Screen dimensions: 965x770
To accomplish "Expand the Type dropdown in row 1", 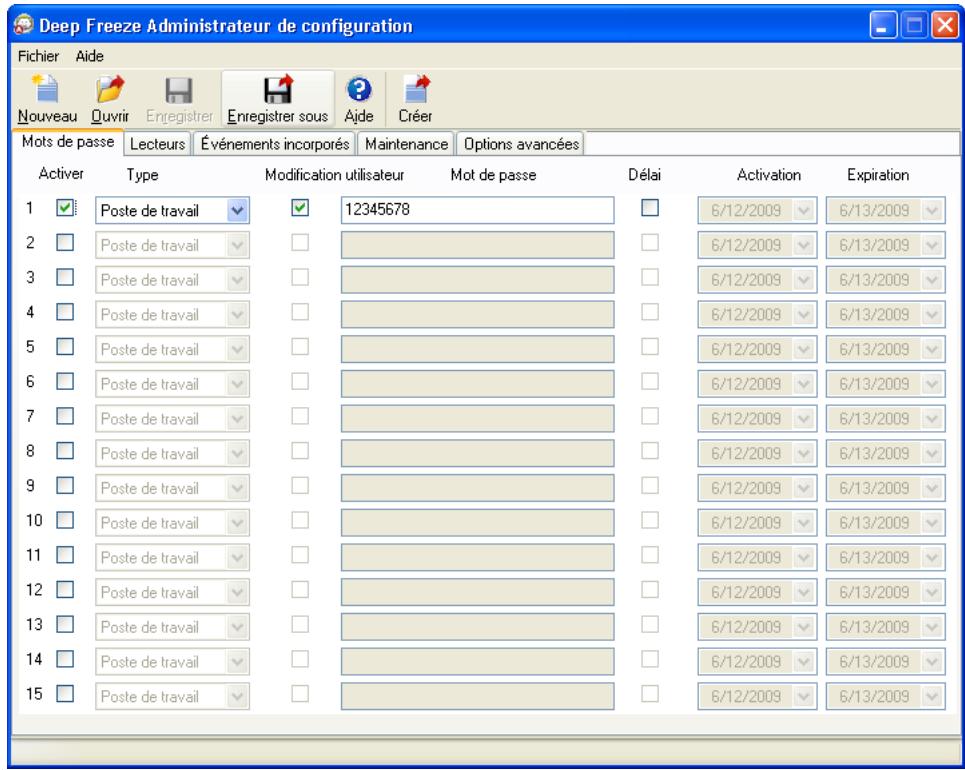I will pos(237,211).
